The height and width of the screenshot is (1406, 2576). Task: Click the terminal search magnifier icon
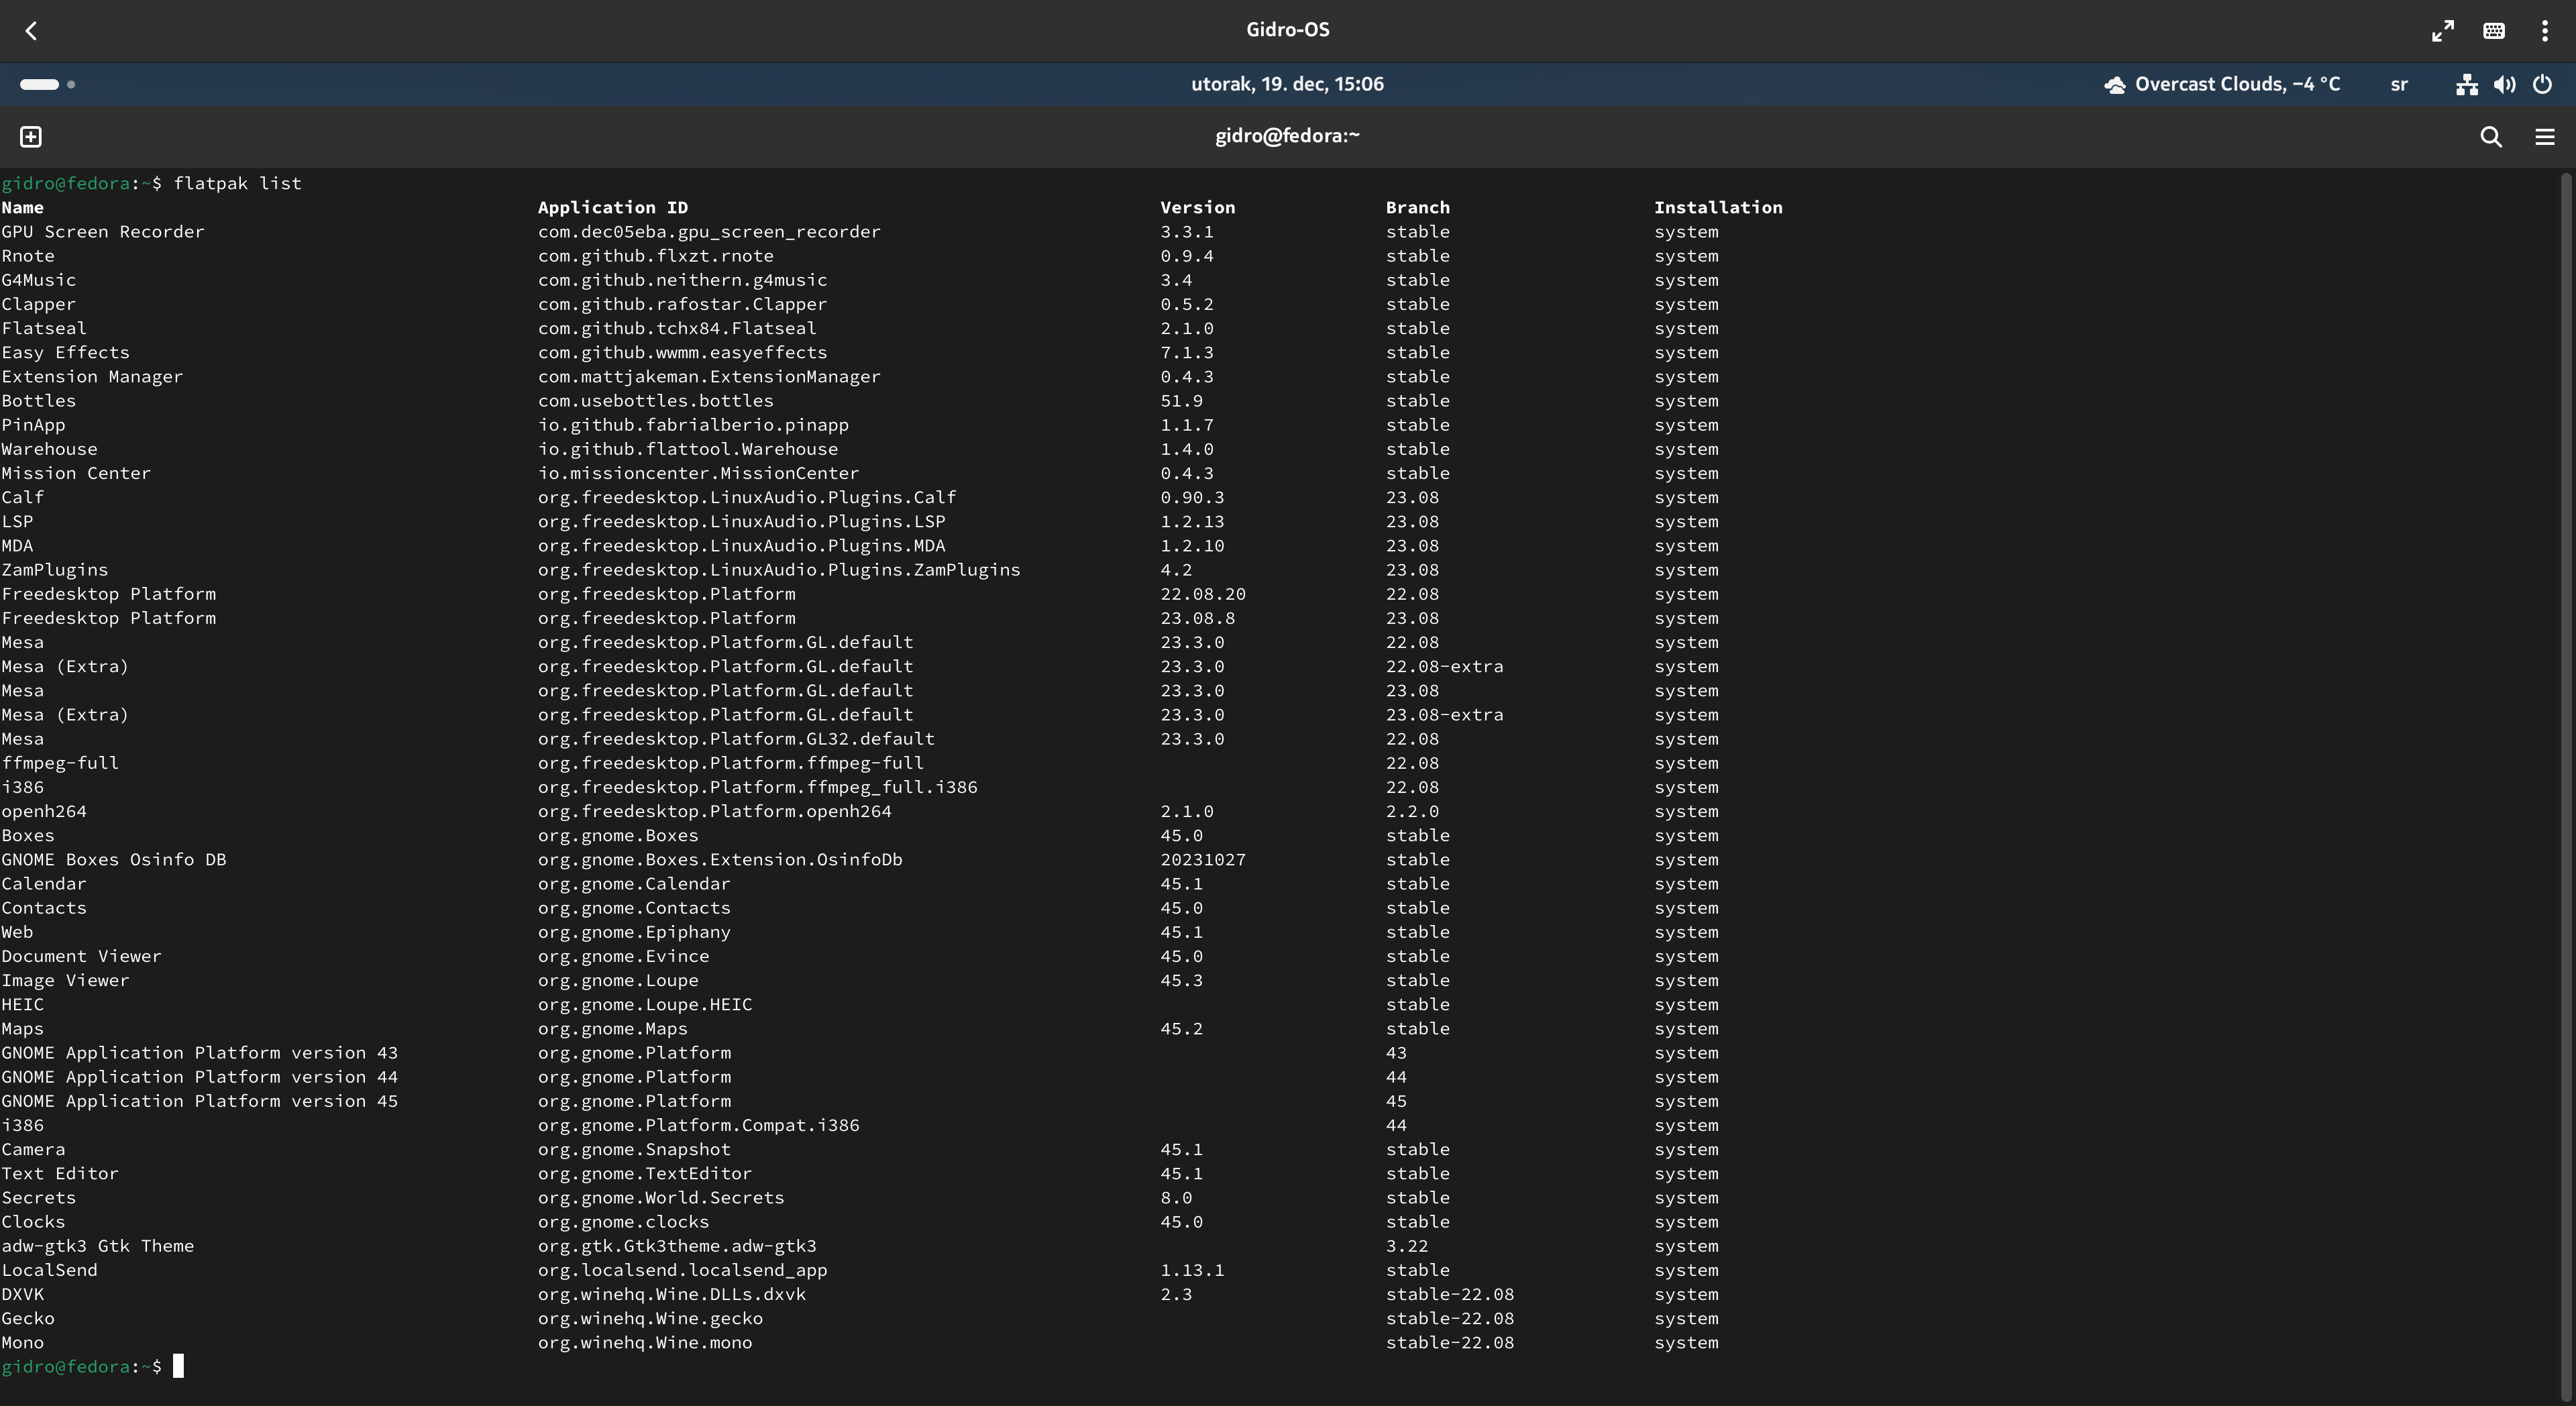coord(2491,136)
